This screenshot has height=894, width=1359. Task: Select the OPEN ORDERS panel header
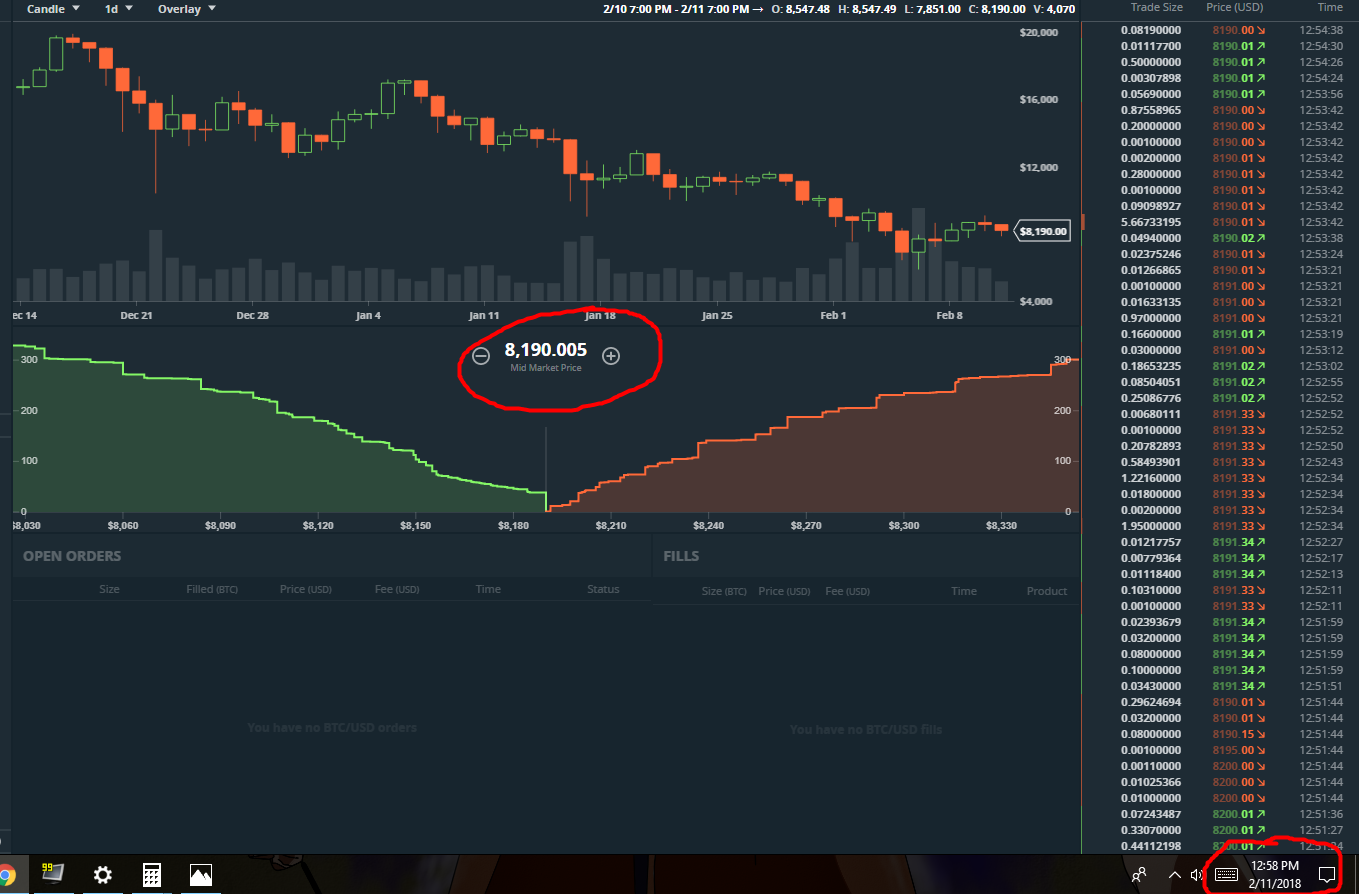(x=72, y=556)
